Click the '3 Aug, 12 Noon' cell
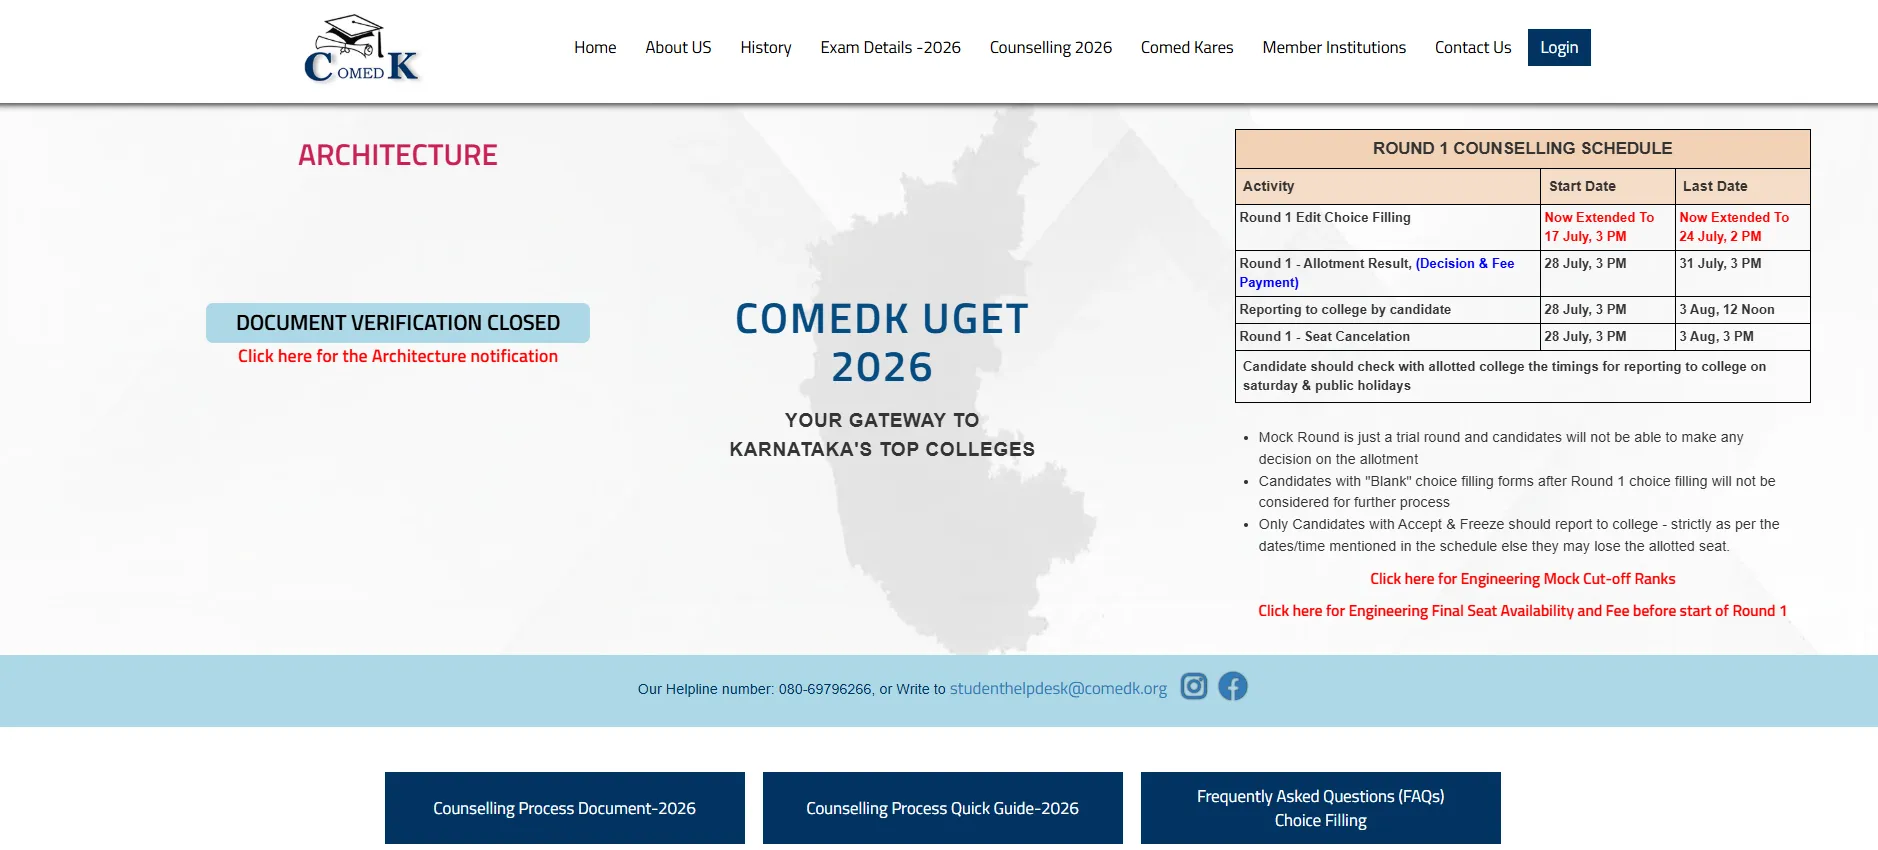Screen dimensions: 1878x850 coord(1743,310)
